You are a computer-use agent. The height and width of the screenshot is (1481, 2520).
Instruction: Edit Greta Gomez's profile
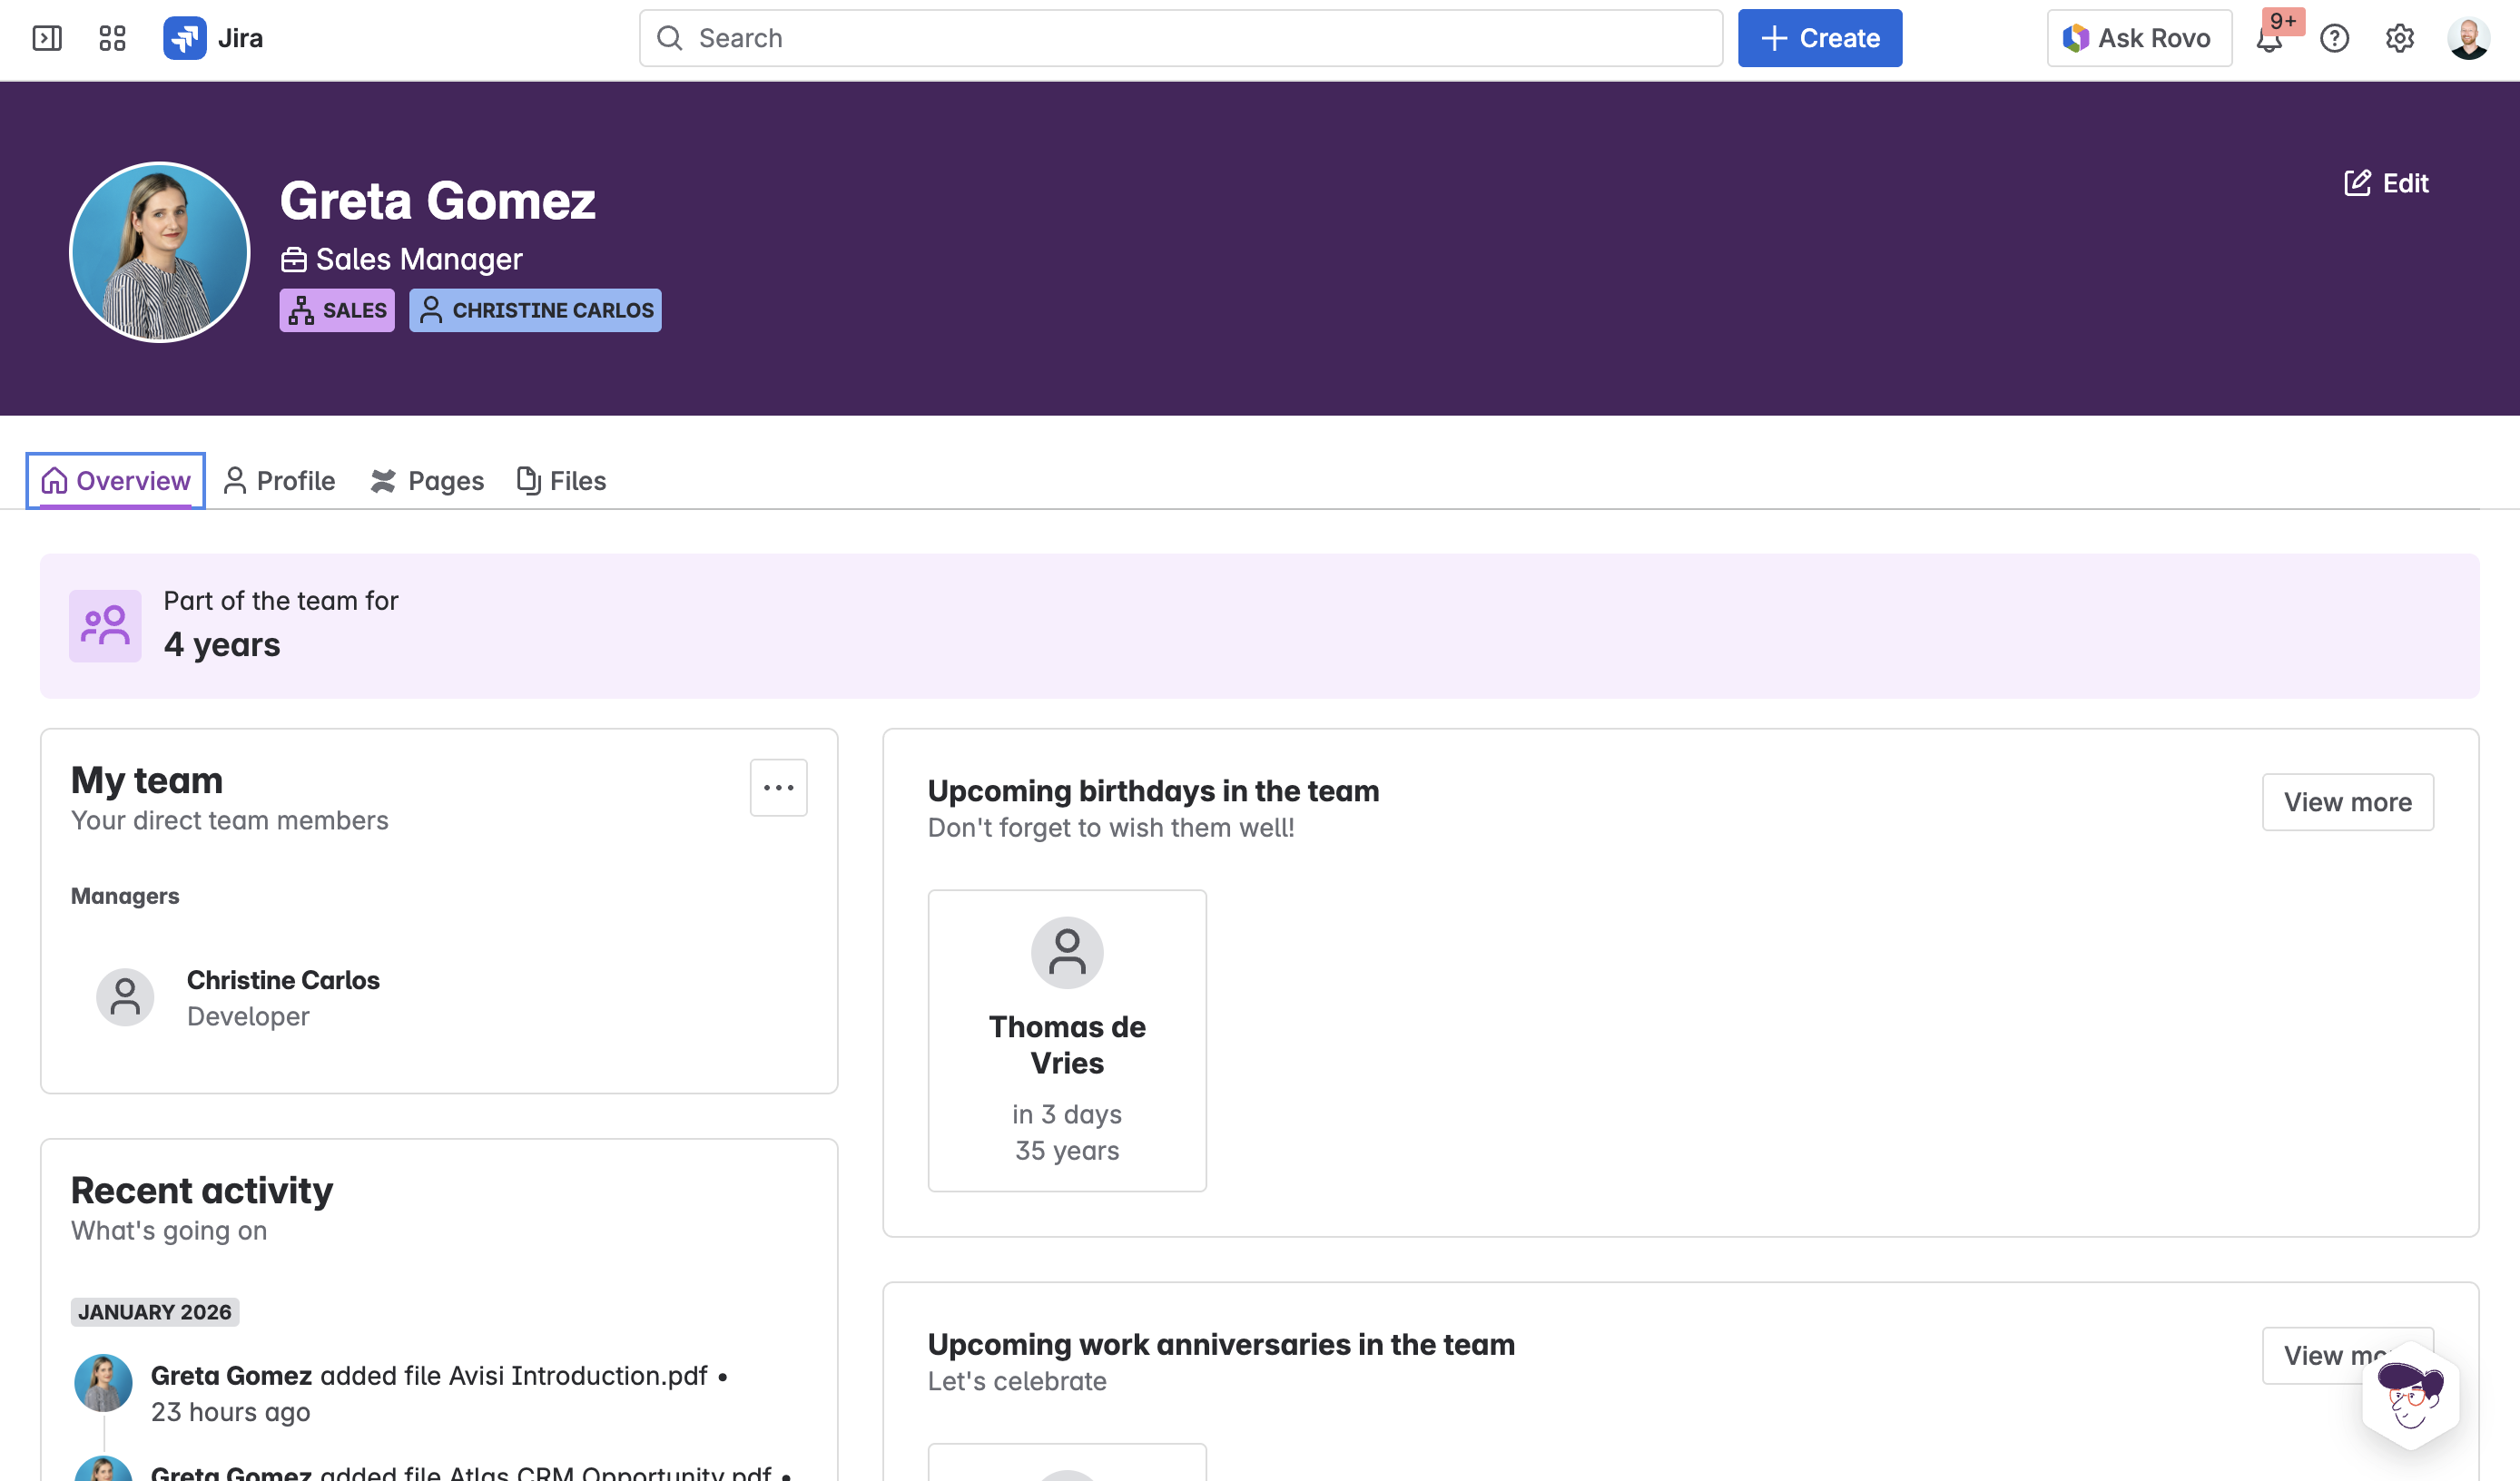(2386, 183)
